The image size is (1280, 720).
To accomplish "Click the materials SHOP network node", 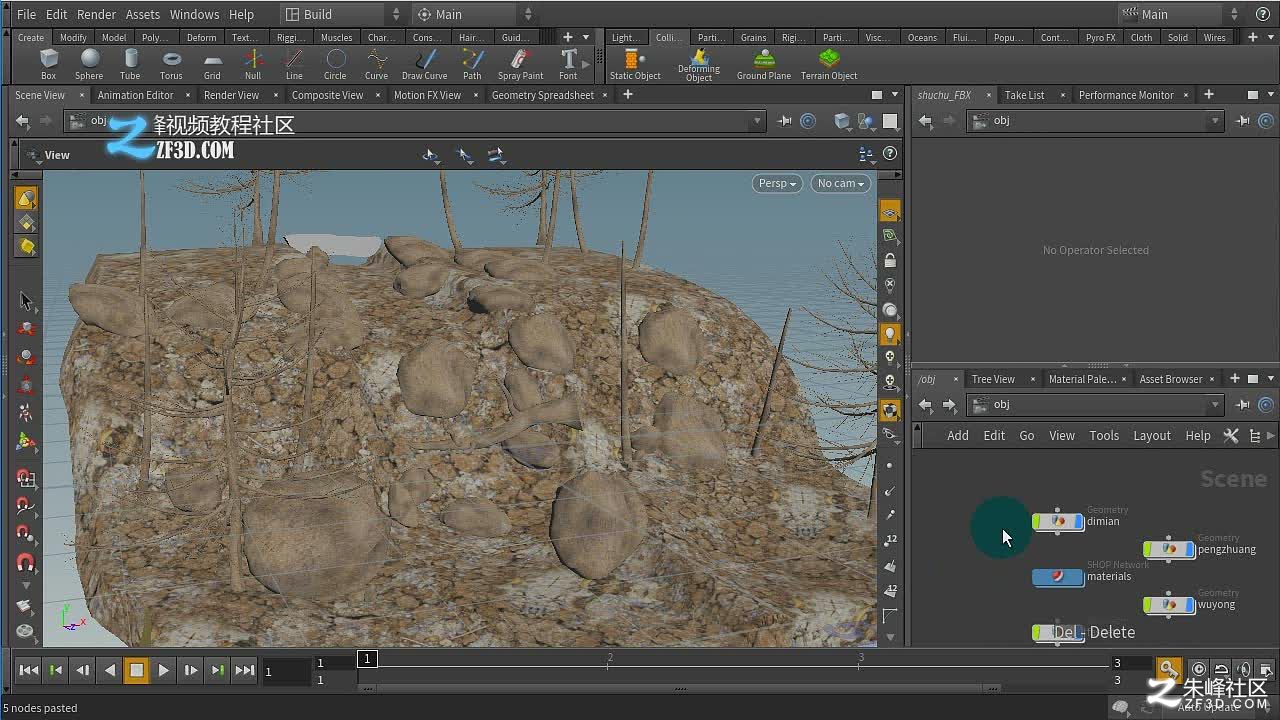I will (x=1059, y=576).
